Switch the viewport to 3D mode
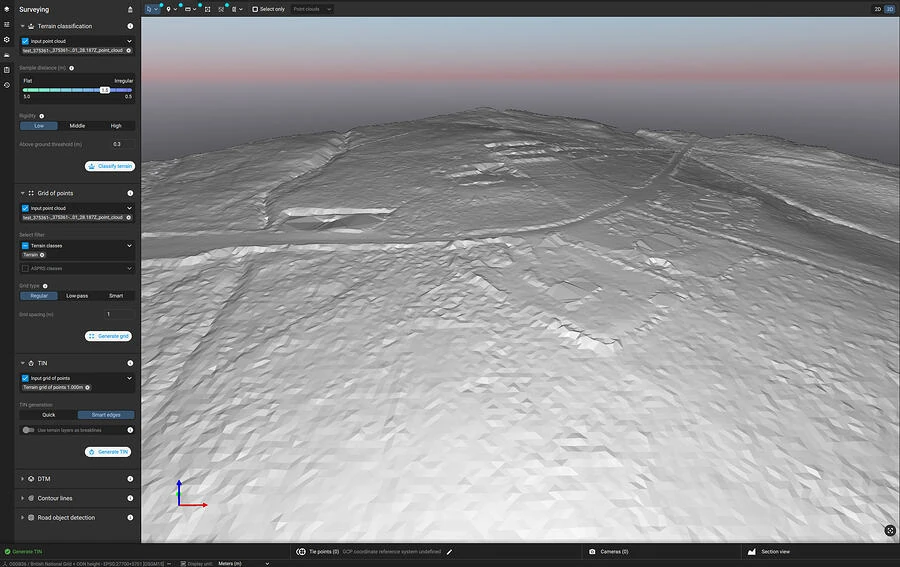This screenshot has width=900, height=567. (x=890, y=9)
